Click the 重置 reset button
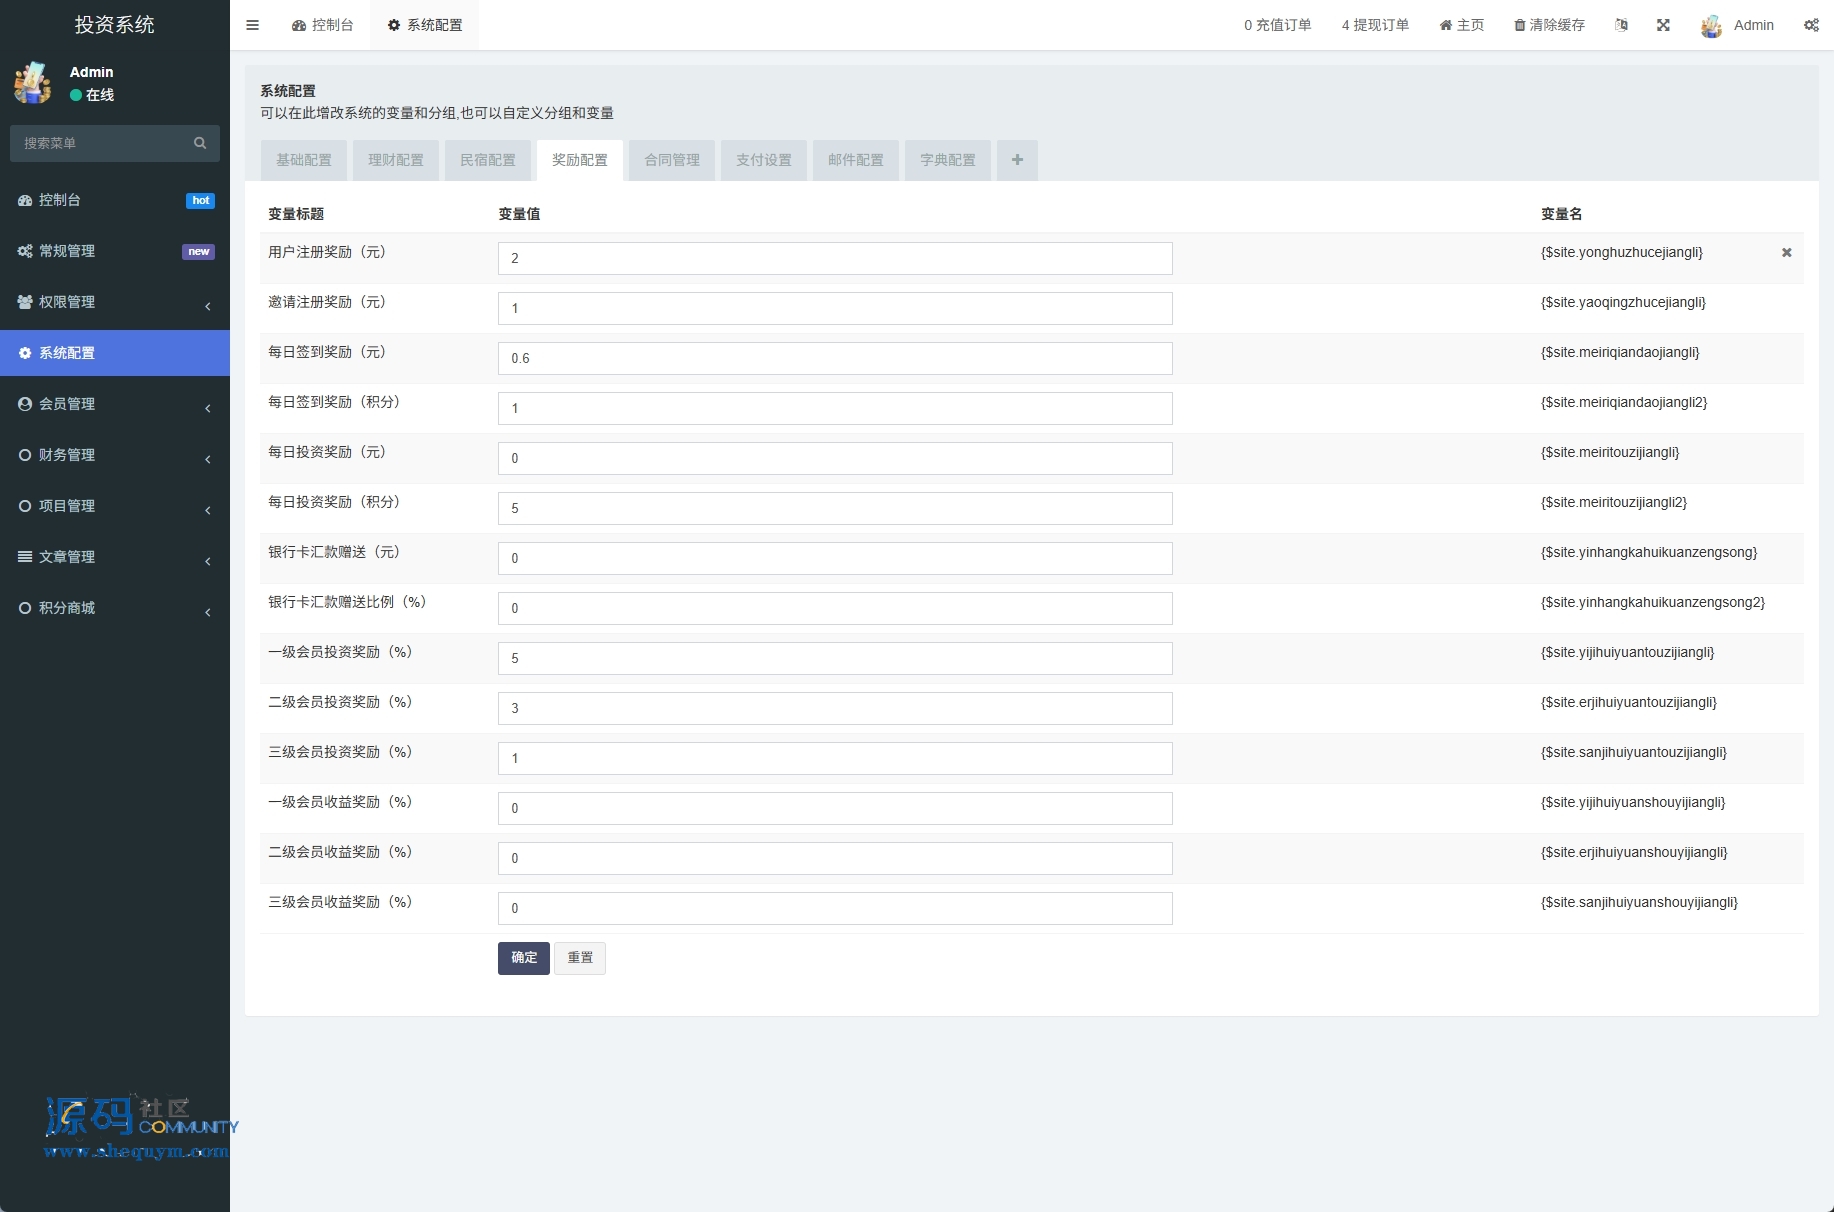This screenshot has width=1834, height=1212. click(x=580, y=958)
